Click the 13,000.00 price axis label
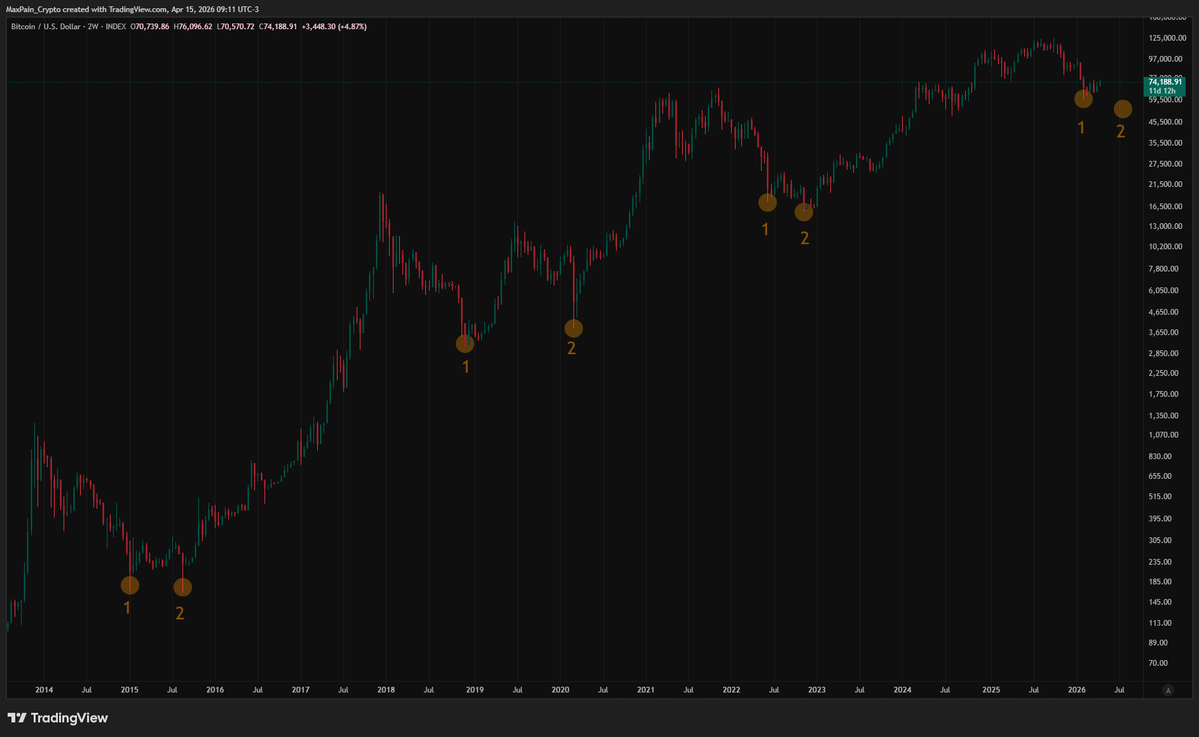This screenshot has height=737, width=1199. [1166, 226]
